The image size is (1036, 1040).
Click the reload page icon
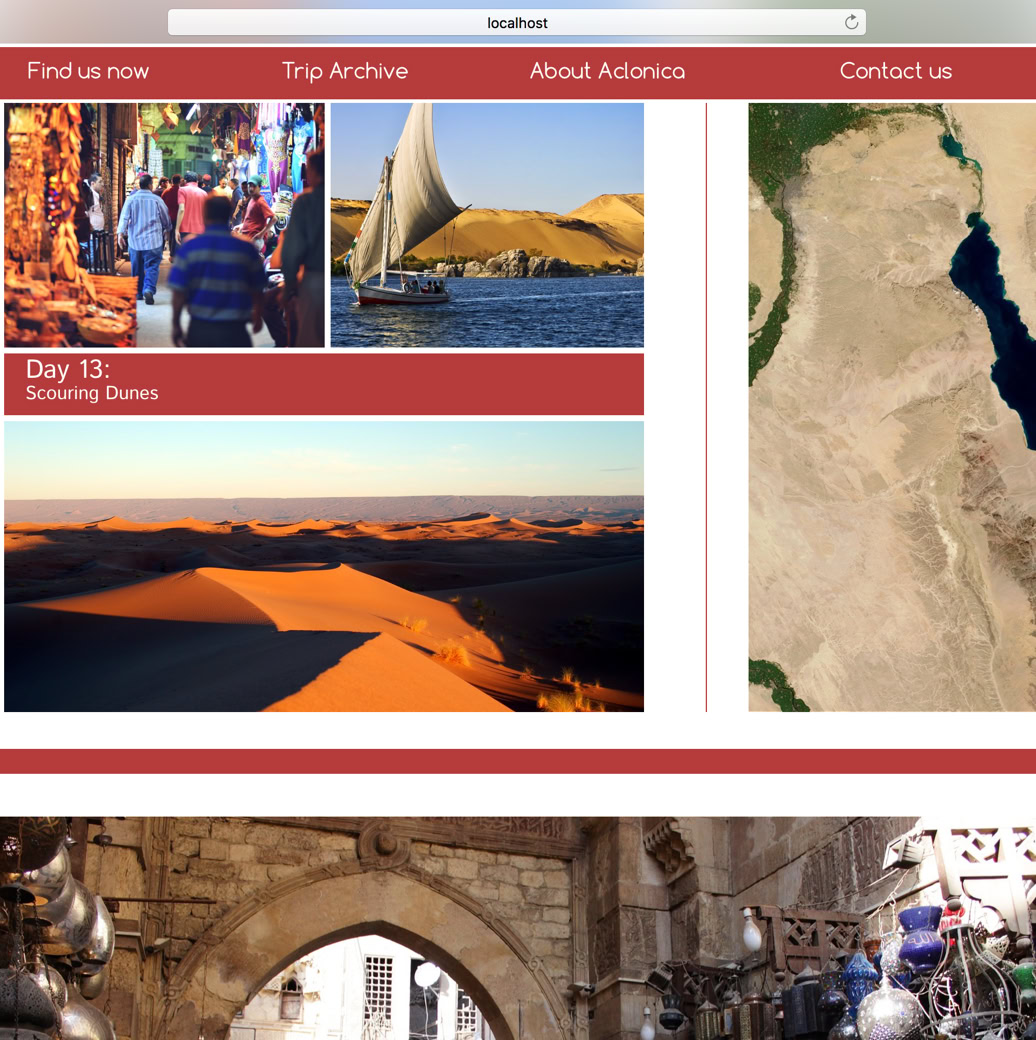click(851, 22)
